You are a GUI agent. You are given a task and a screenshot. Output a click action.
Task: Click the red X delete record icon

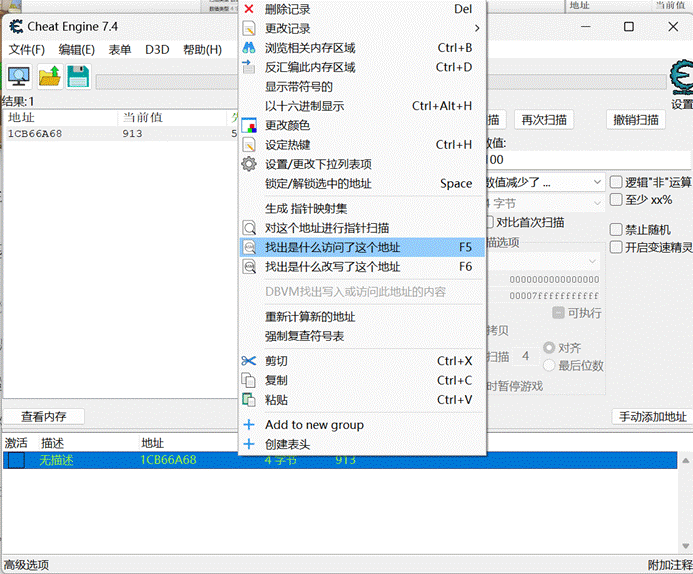249,9
